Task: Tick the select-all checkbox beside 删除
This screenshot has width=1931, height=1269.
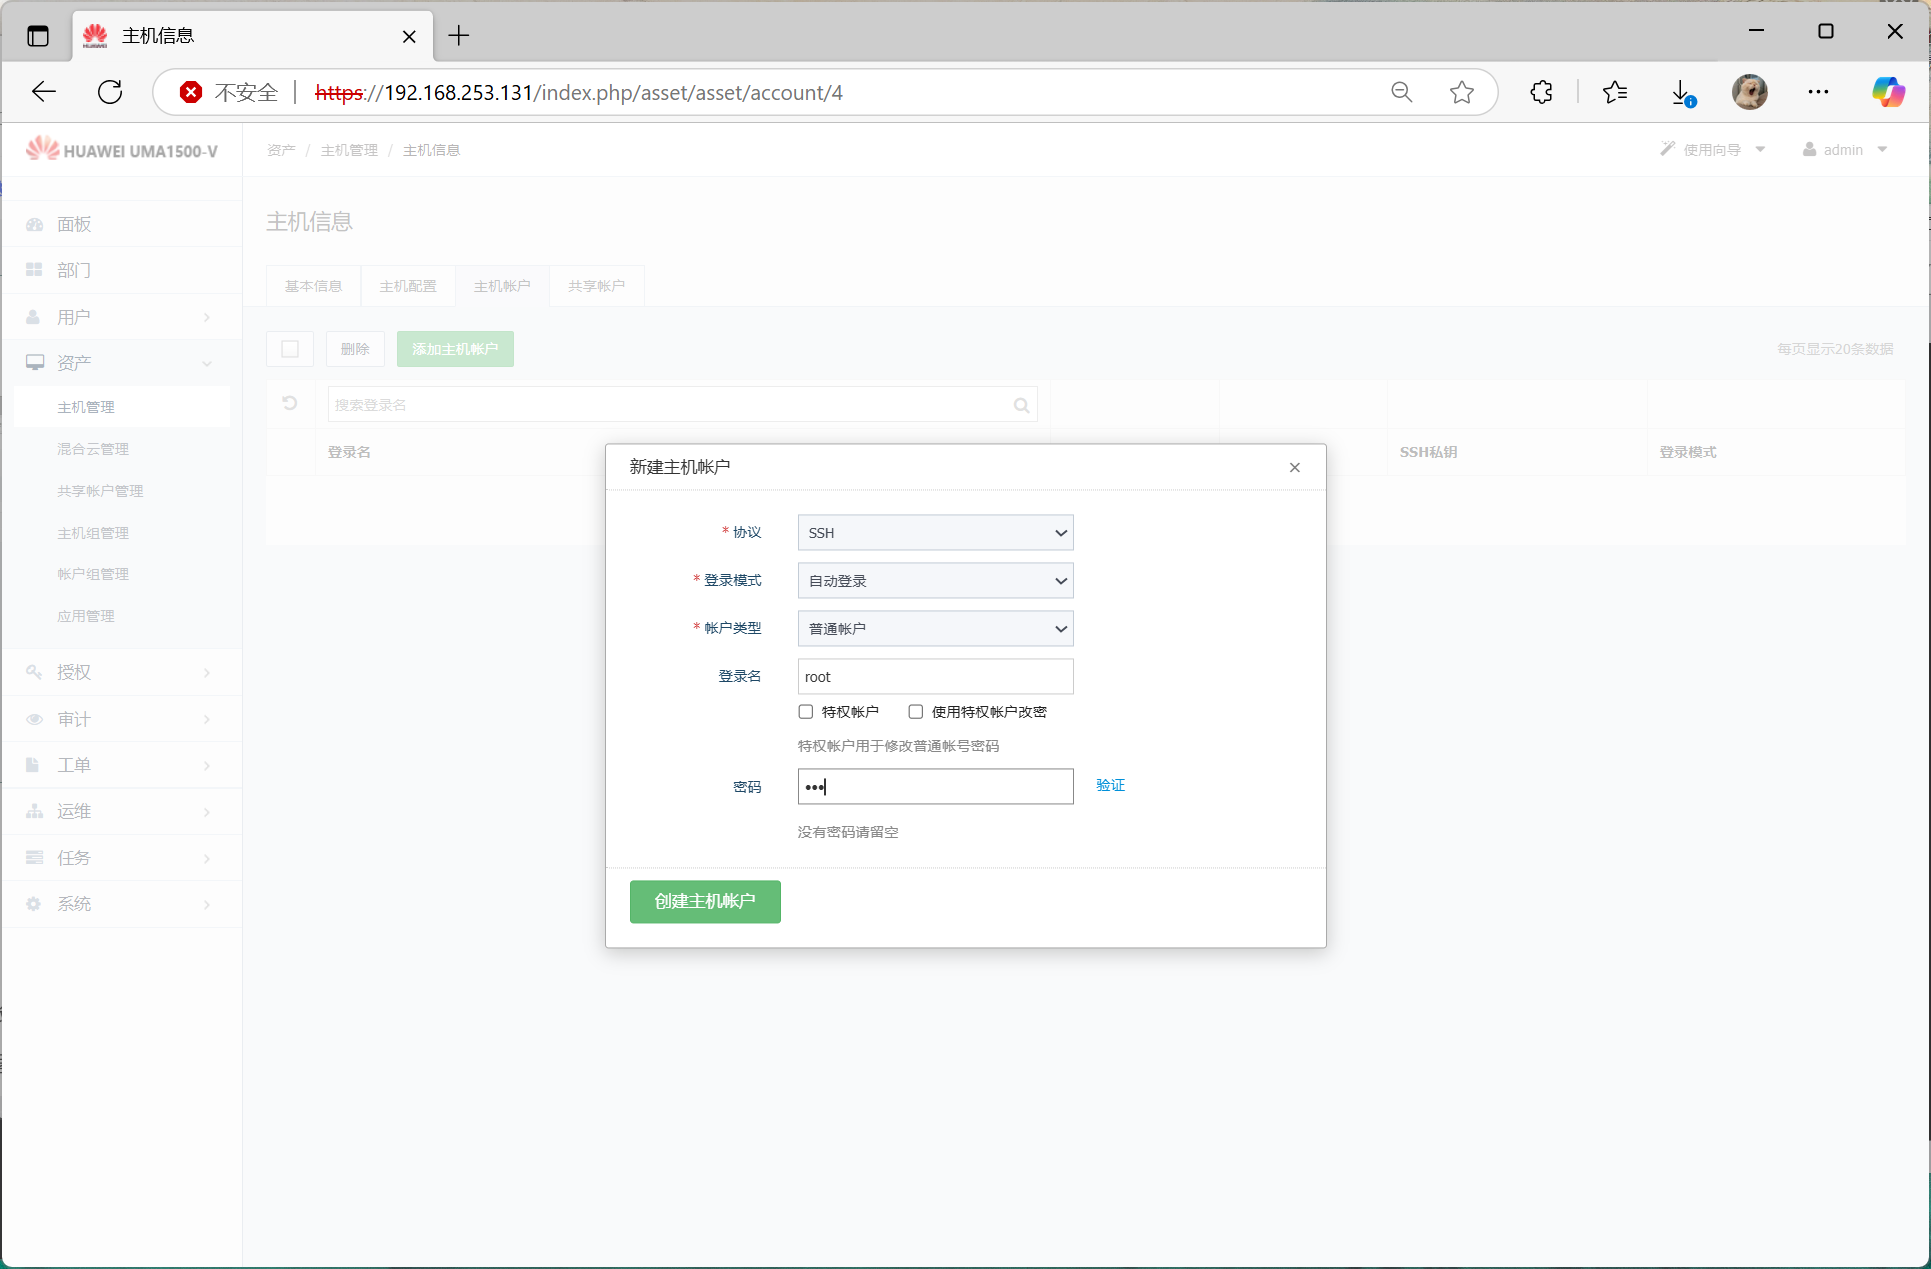Action: [x=290, y=349]
